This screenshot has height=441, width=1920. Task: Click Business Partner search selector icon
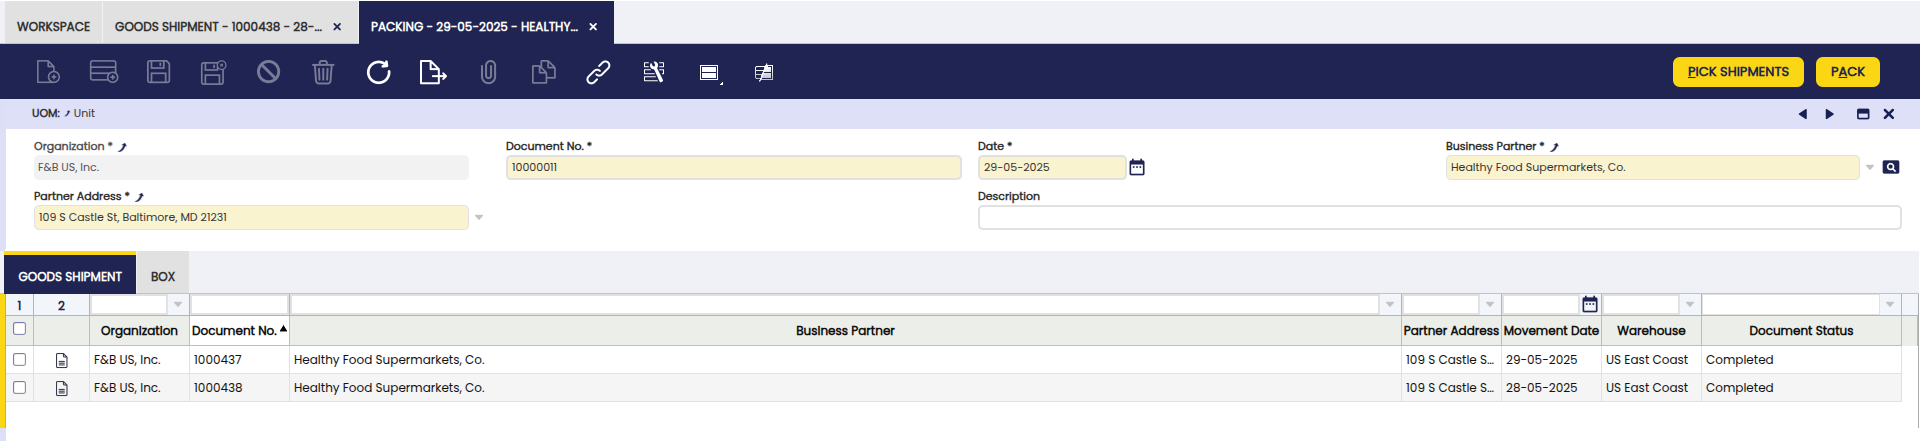coord(1890,168)
